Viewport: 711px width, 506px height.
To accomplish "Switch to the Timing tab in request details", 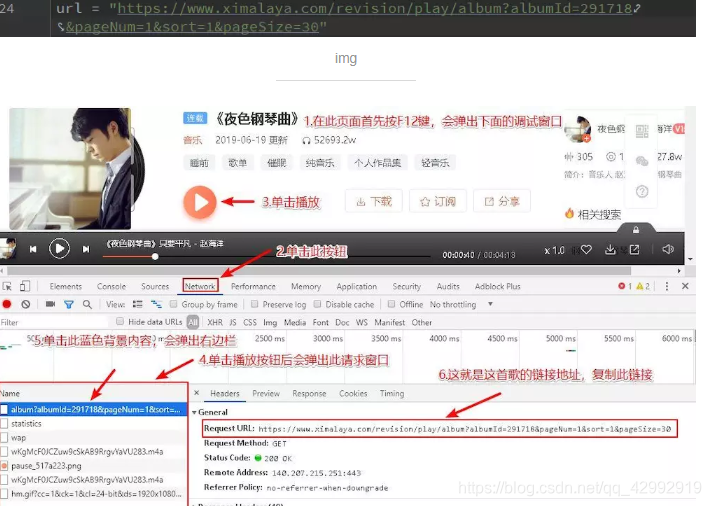I will click(x=392, y=394).
